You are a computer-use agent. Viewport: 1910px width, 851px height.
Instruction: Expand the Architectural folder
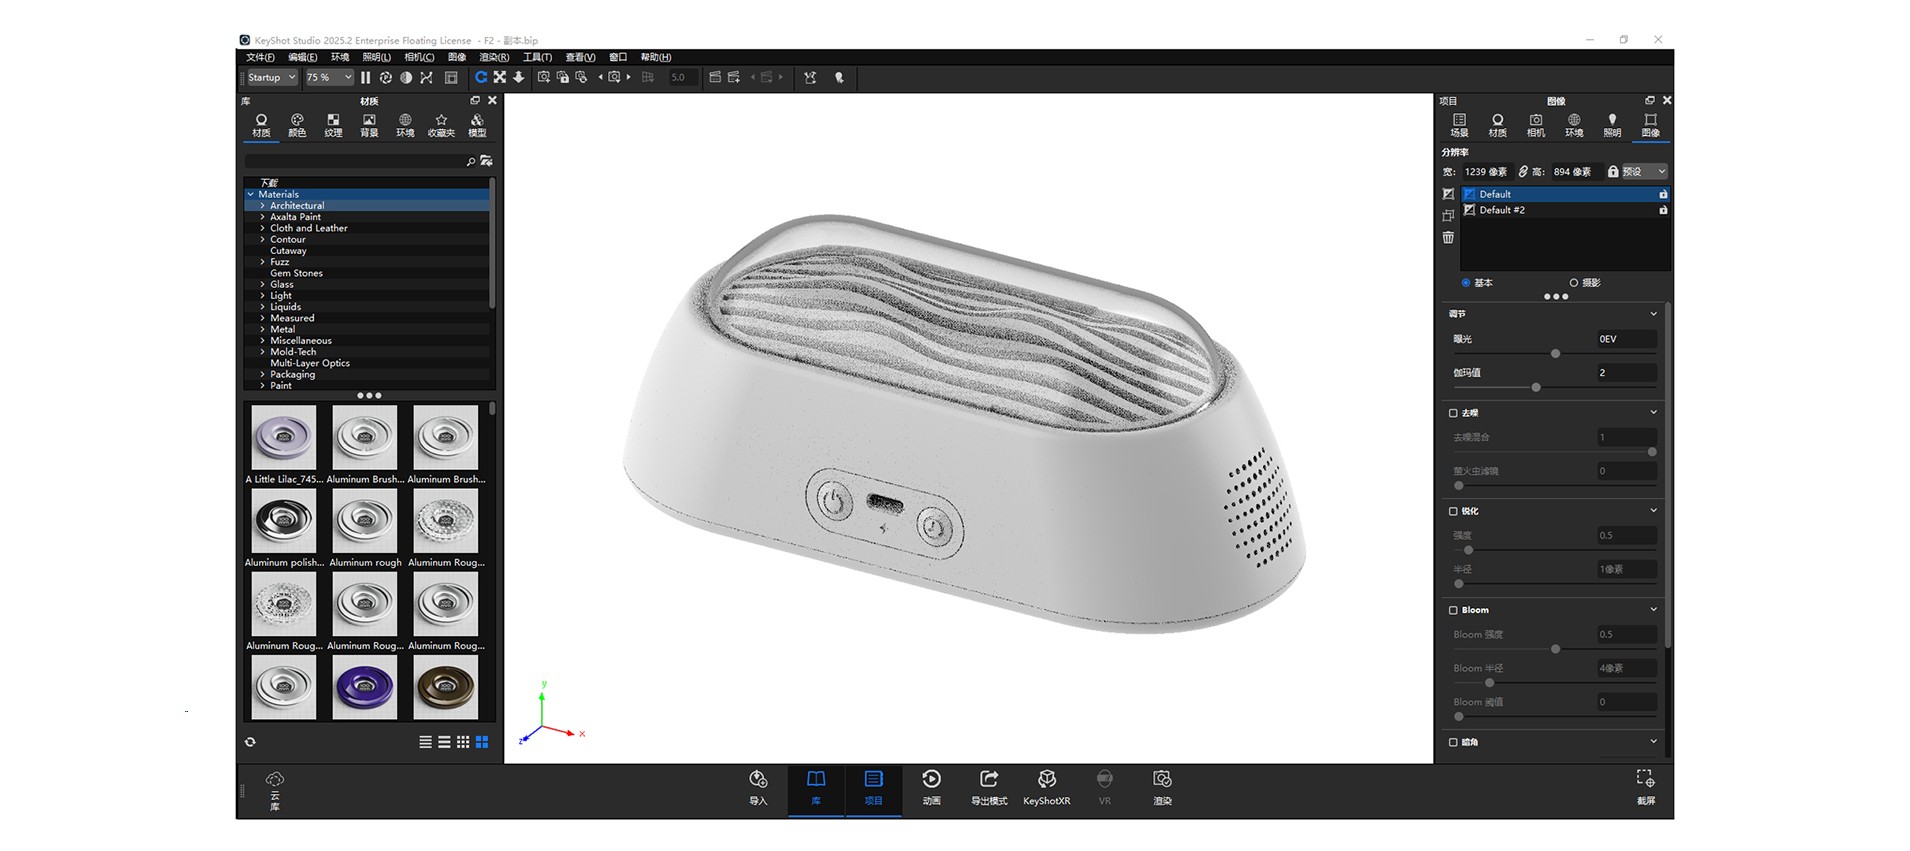263,206
